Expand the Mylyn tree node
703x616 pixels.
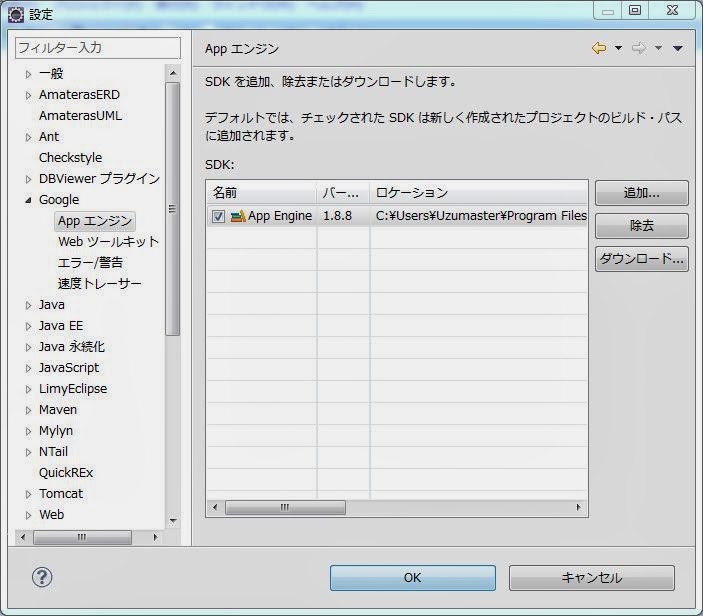[28, 431]
